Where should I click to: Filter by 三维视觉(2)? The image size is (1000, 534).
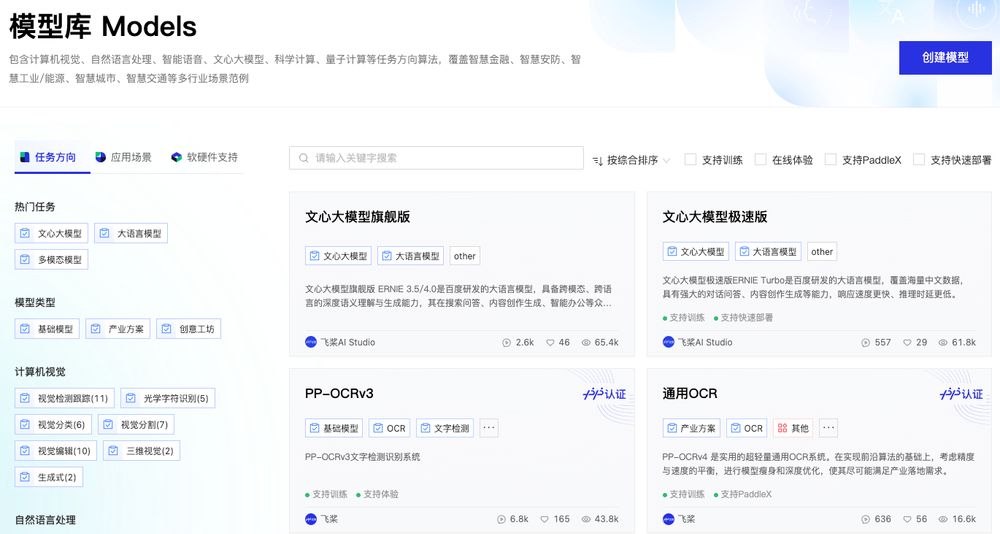point(142,450)
